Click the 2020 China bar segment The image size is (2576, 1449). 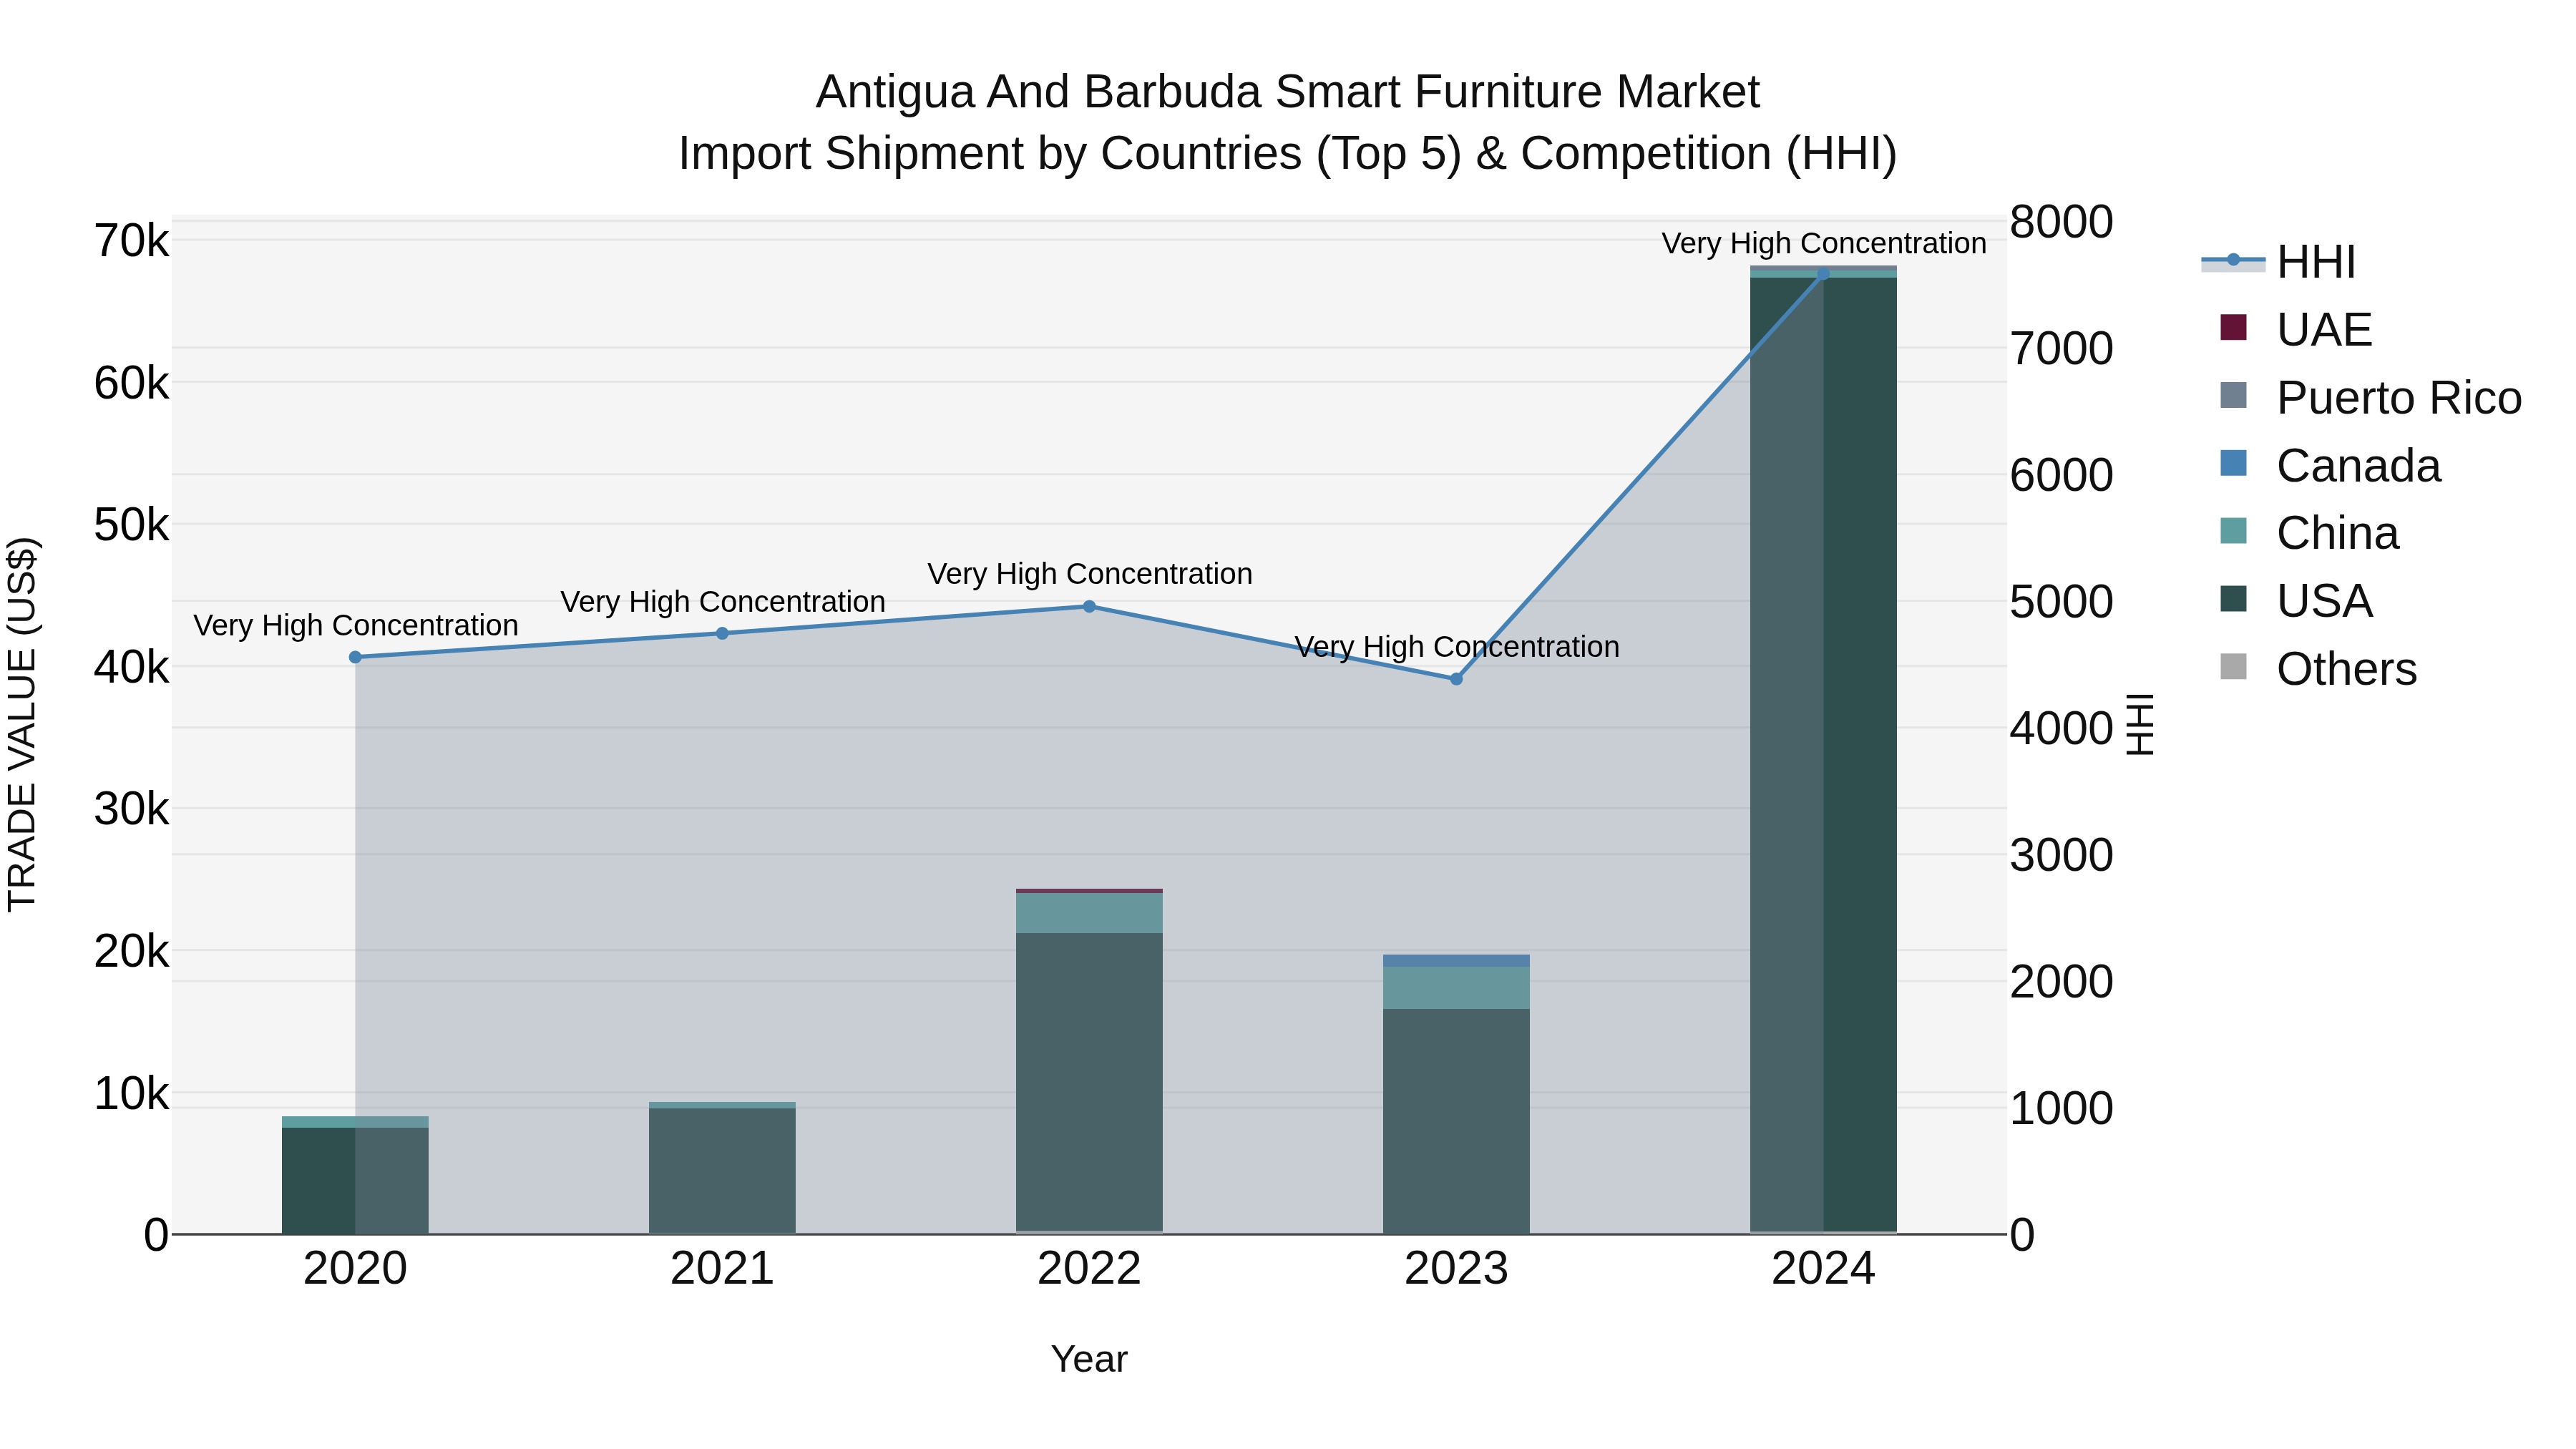pos(355,1121)
